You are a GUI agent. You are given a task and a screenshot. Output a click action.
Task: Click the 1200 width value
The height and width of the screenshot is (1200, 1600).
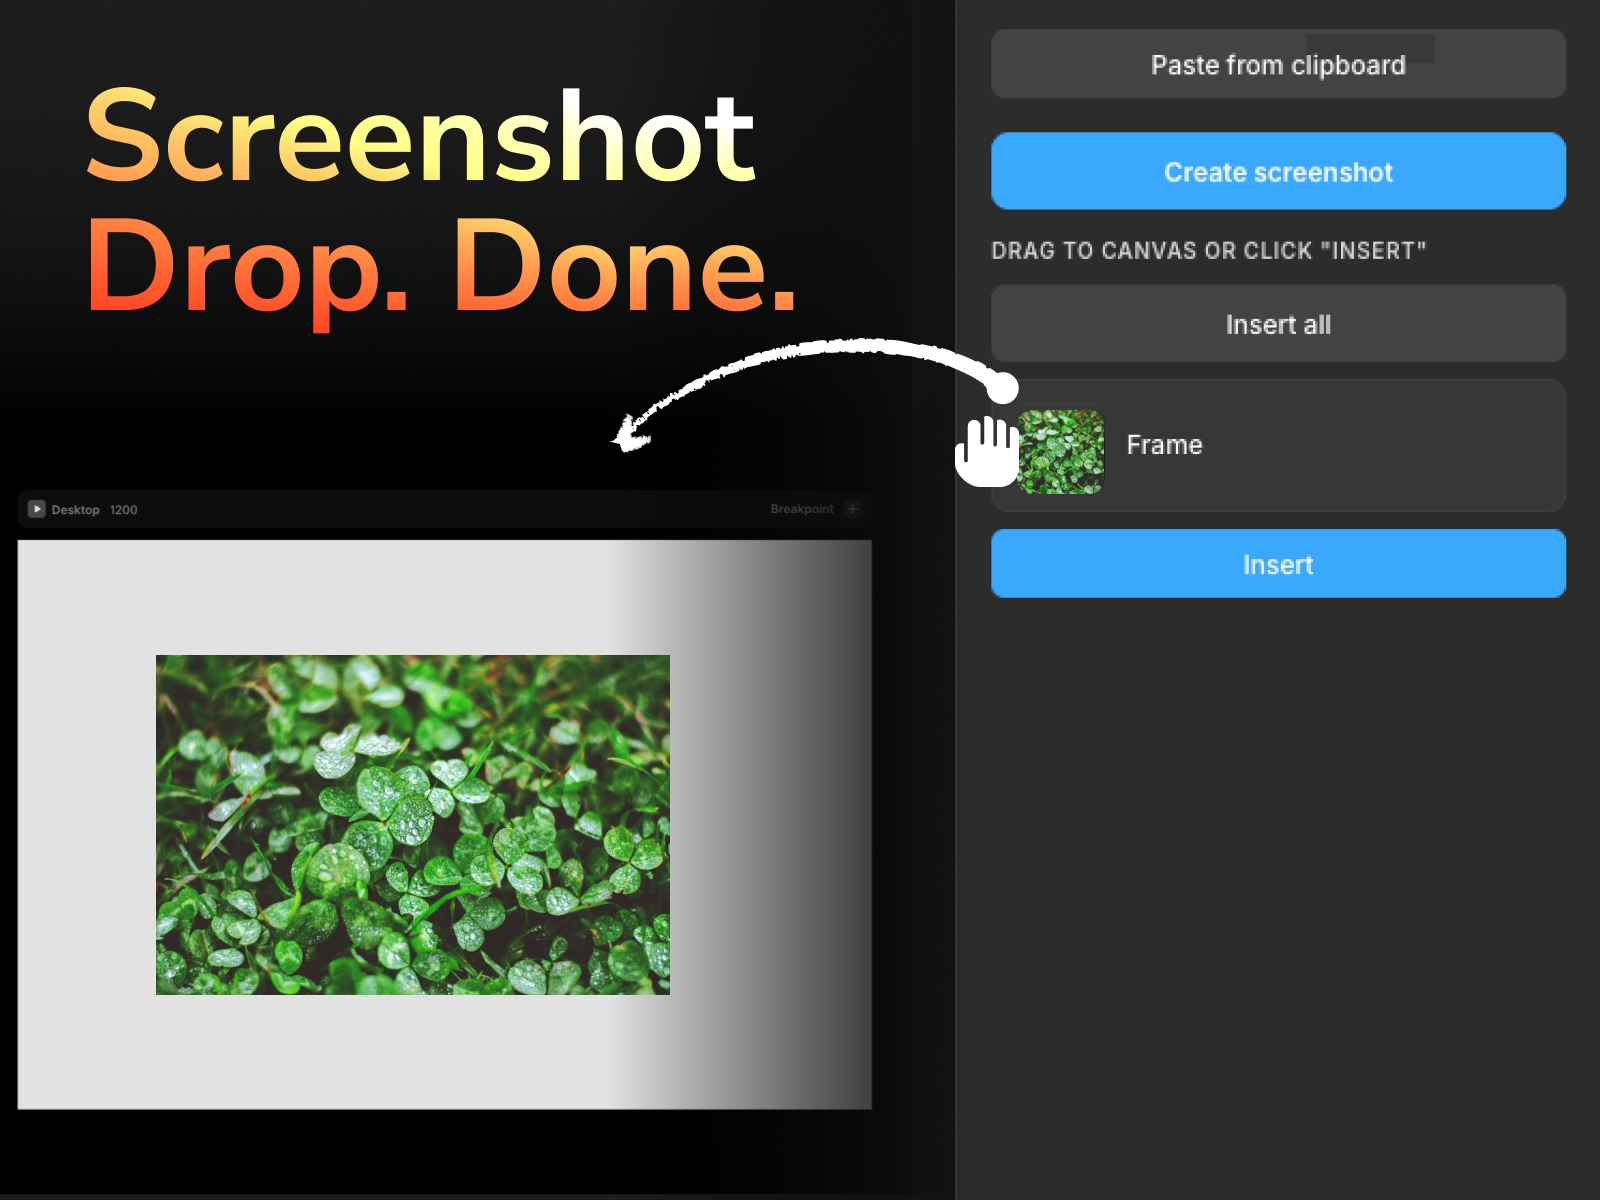[122, 509]
